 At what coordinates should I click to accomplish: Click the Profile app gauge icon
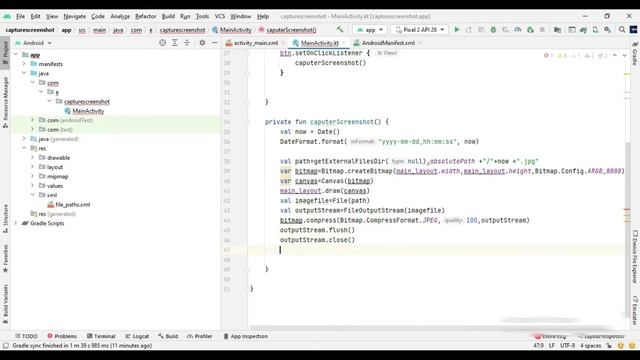click(x=518, y=30)
